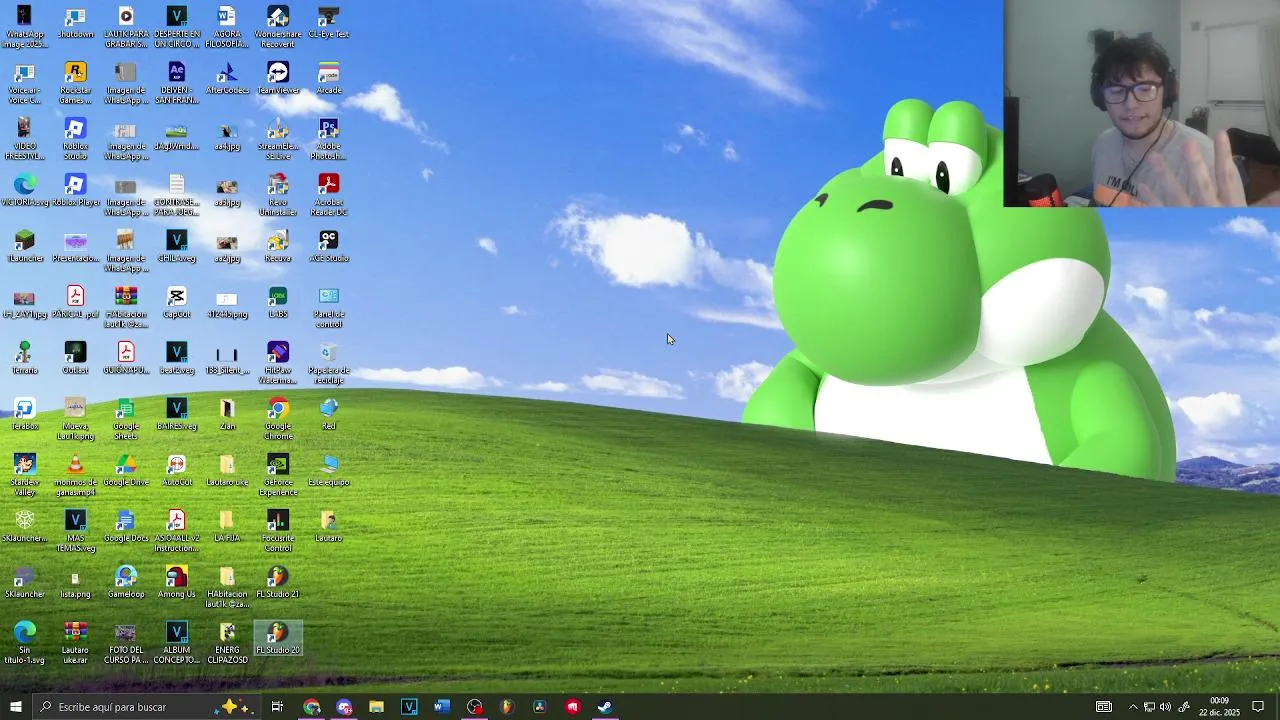Open Task View from the taskbar
Image resolution: width=1280 pixels, height=720 pixels.
(x=277, y=707)
